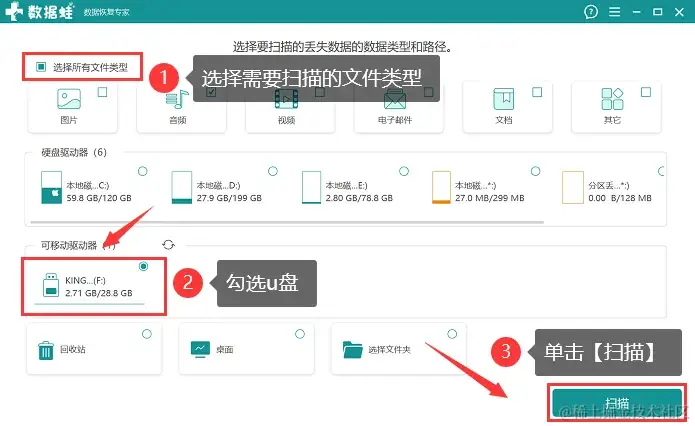695x426 pixels.
Task: Click the 27.9 GB/199 GB text
Action: click(x=229, y=198)
